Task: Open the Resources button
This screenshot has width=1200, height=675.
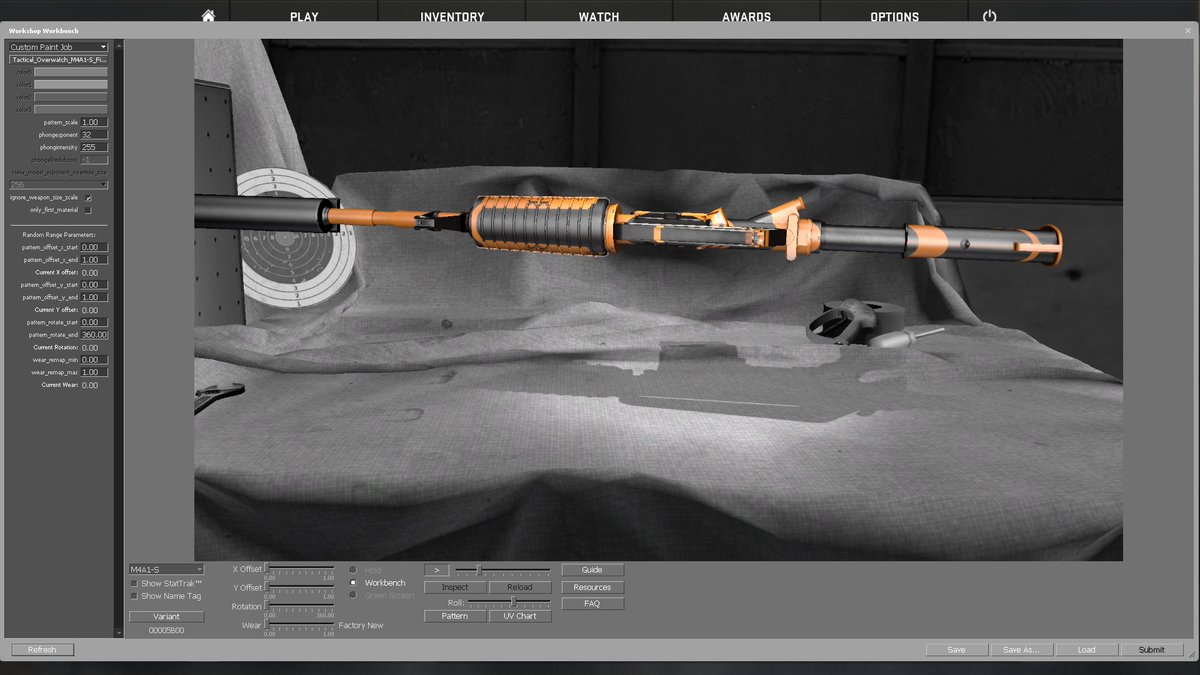Action: (x=592, y=587)
